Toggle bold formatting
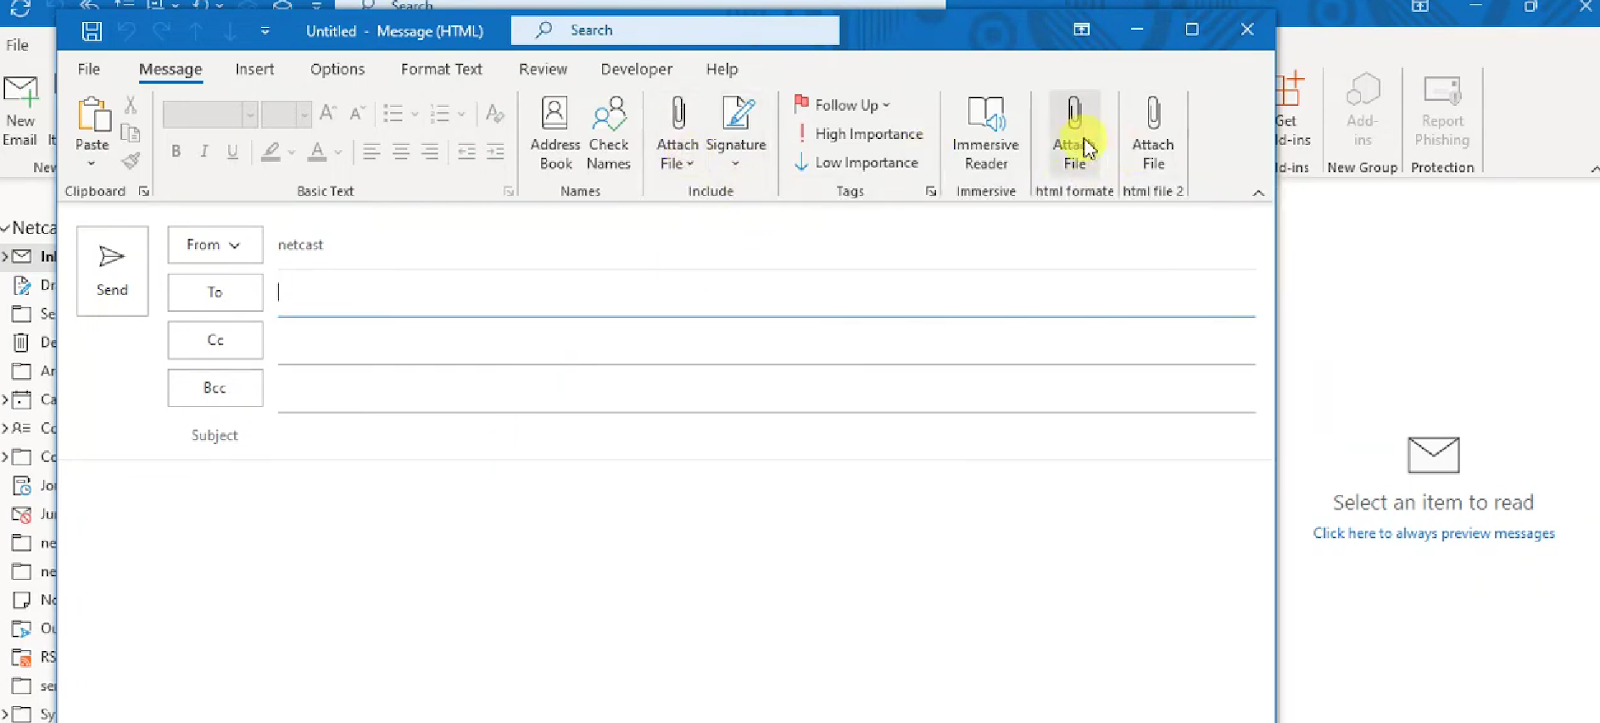The width and height of the screenshot is (1600, 723). click(176, 151)
